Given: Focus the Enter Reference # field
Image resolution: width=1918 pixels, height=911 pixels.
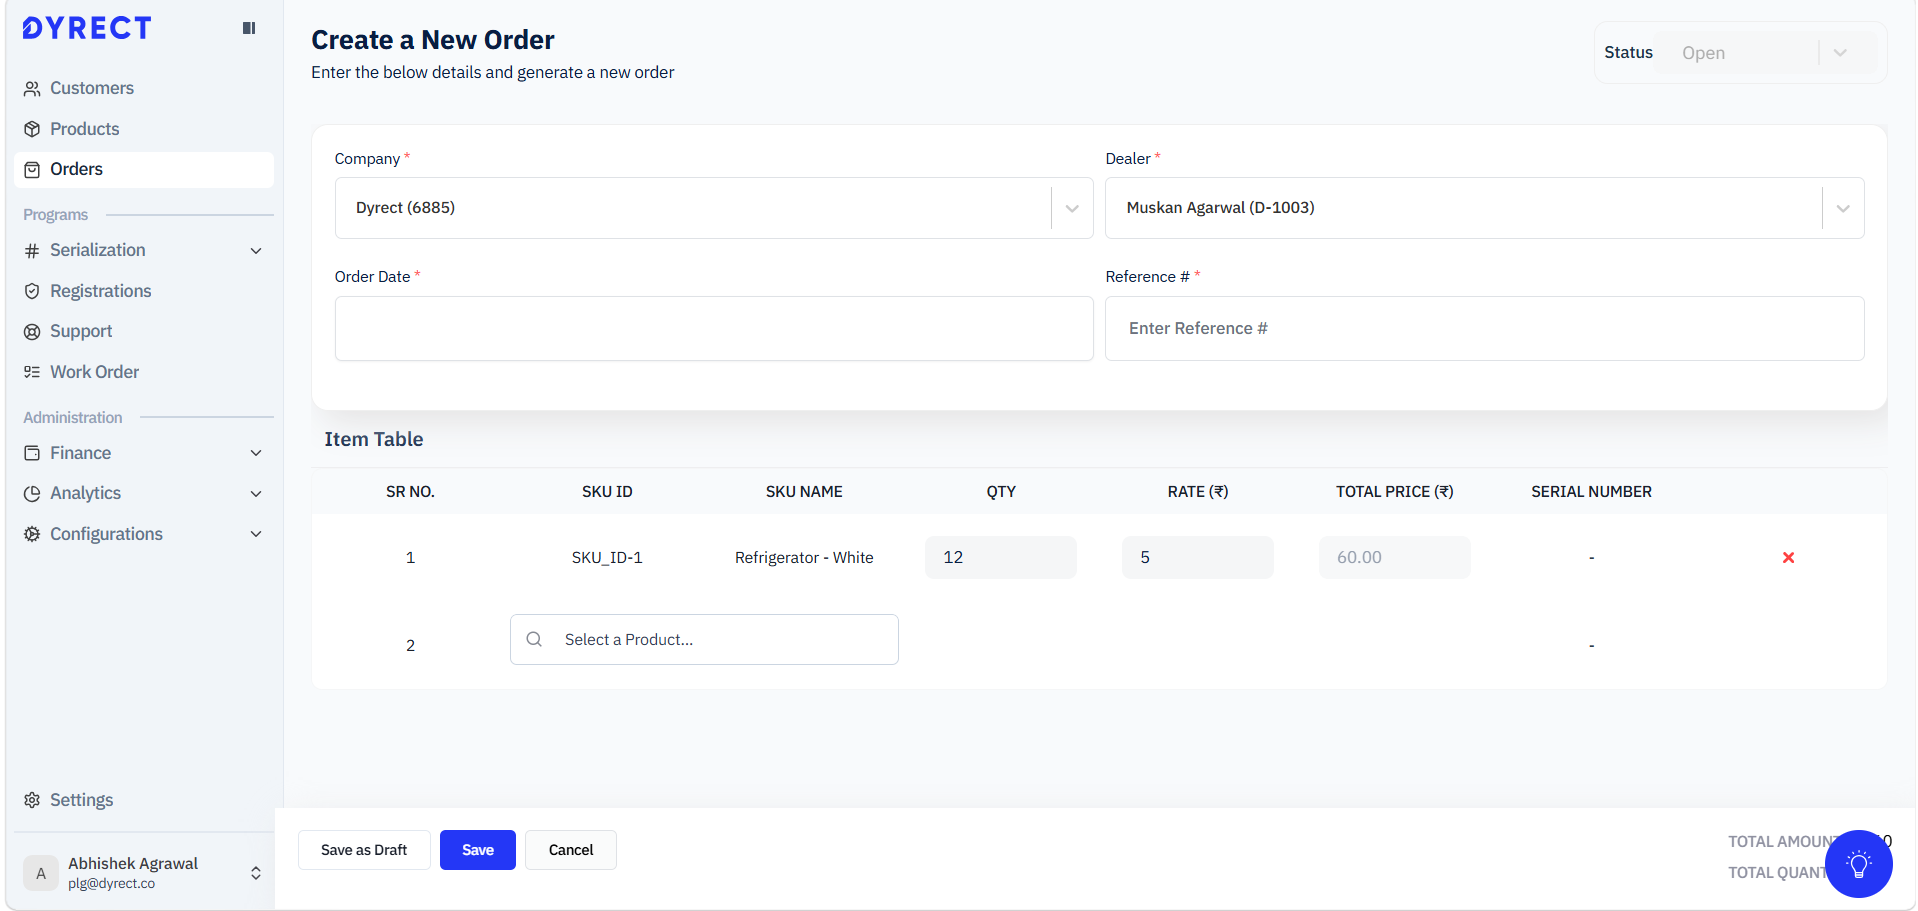Looking at the screenshot, I should click(x=1484, y=329).
